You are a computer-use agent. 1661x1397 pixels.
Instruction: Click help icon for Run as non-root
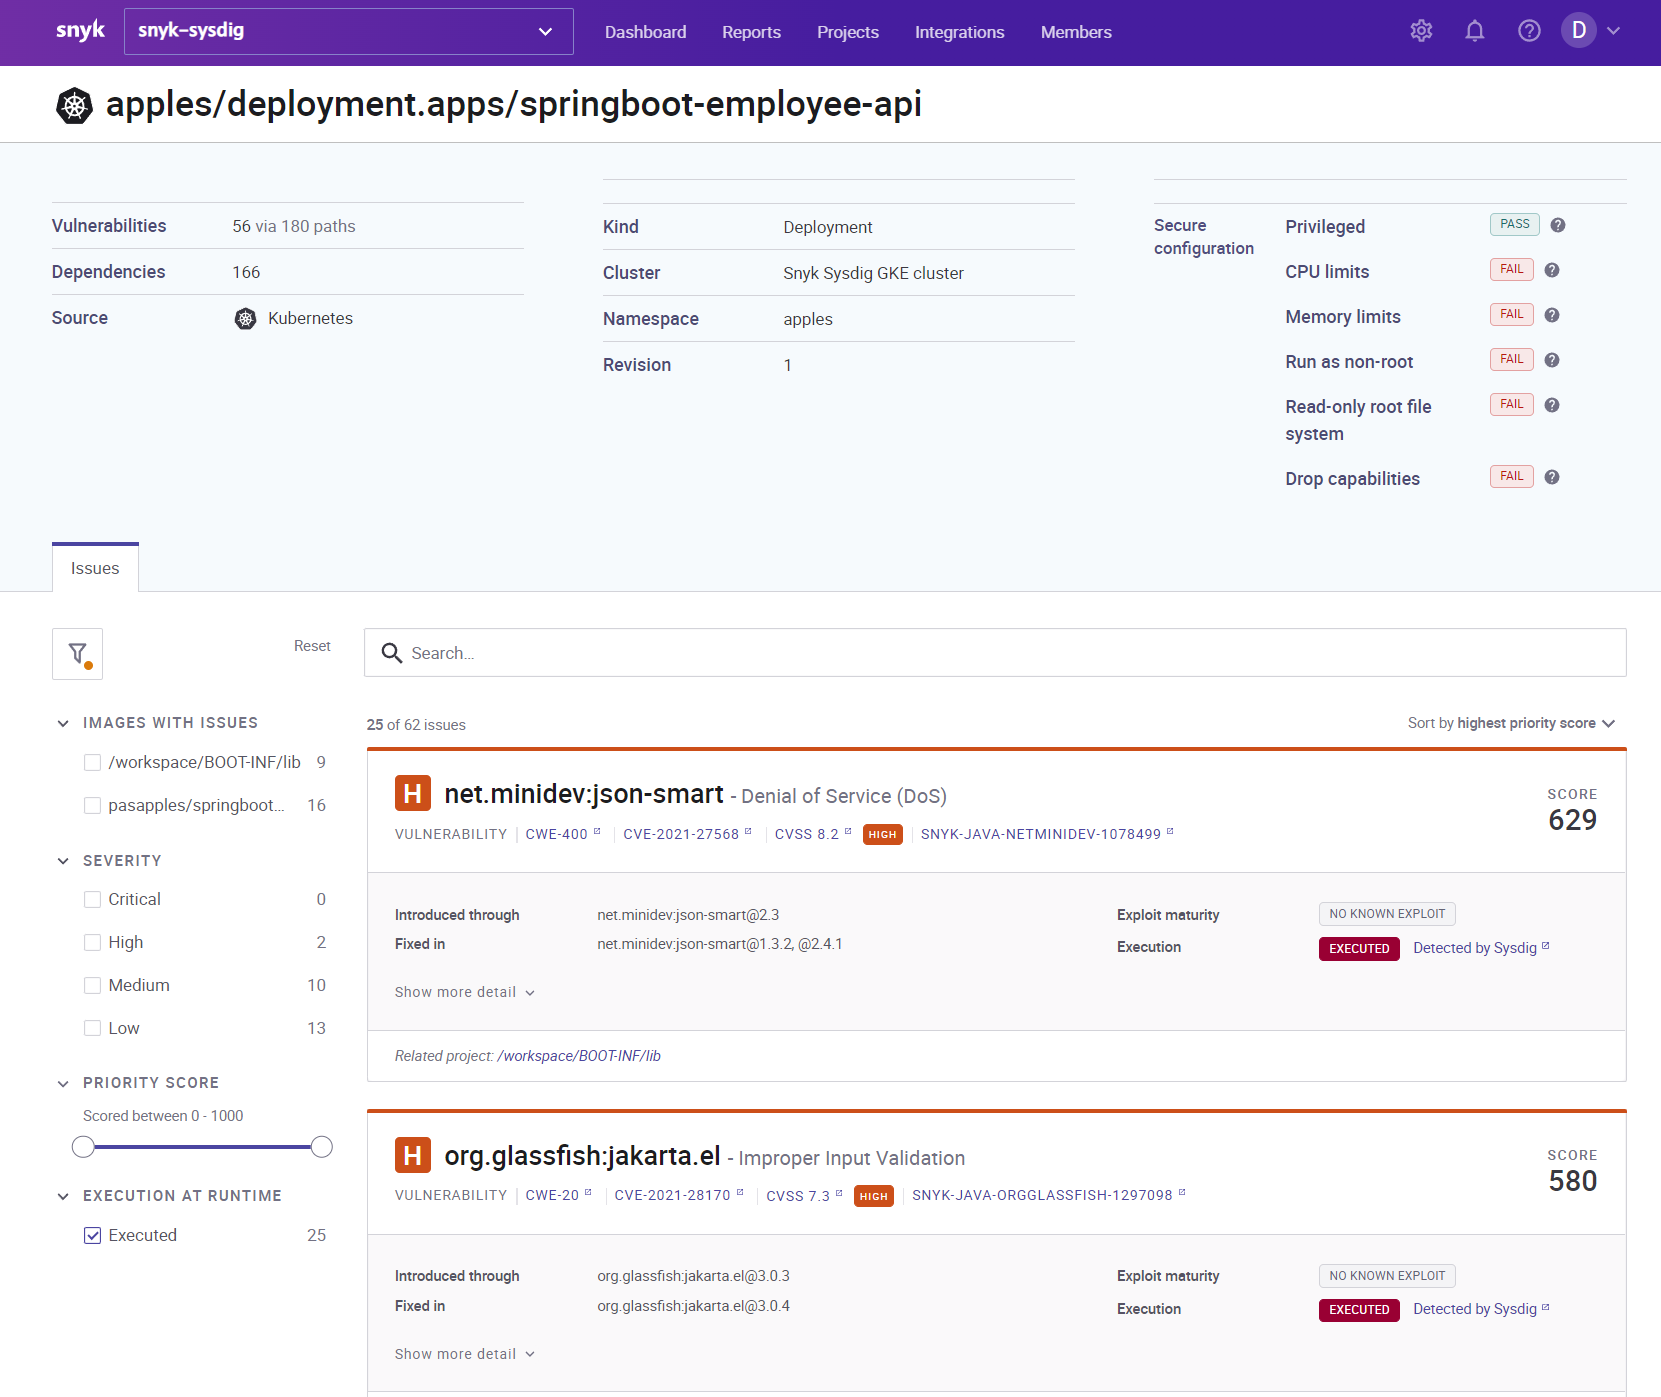pyautogui.click(x=1552, y=360)
